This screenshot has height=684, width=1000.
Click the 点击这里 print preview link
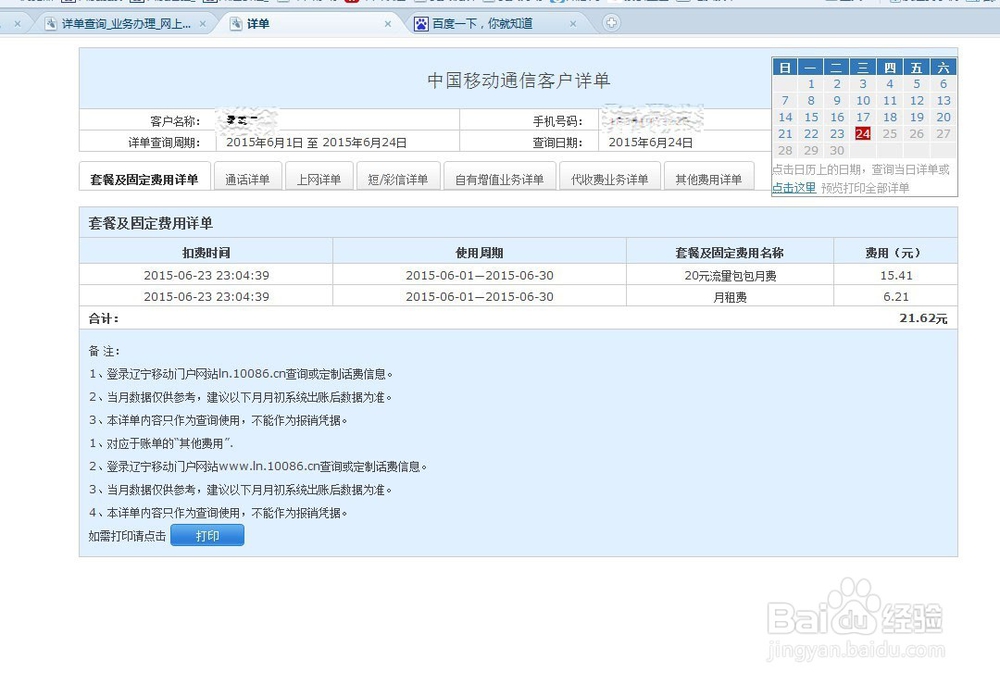click(794, 187)
